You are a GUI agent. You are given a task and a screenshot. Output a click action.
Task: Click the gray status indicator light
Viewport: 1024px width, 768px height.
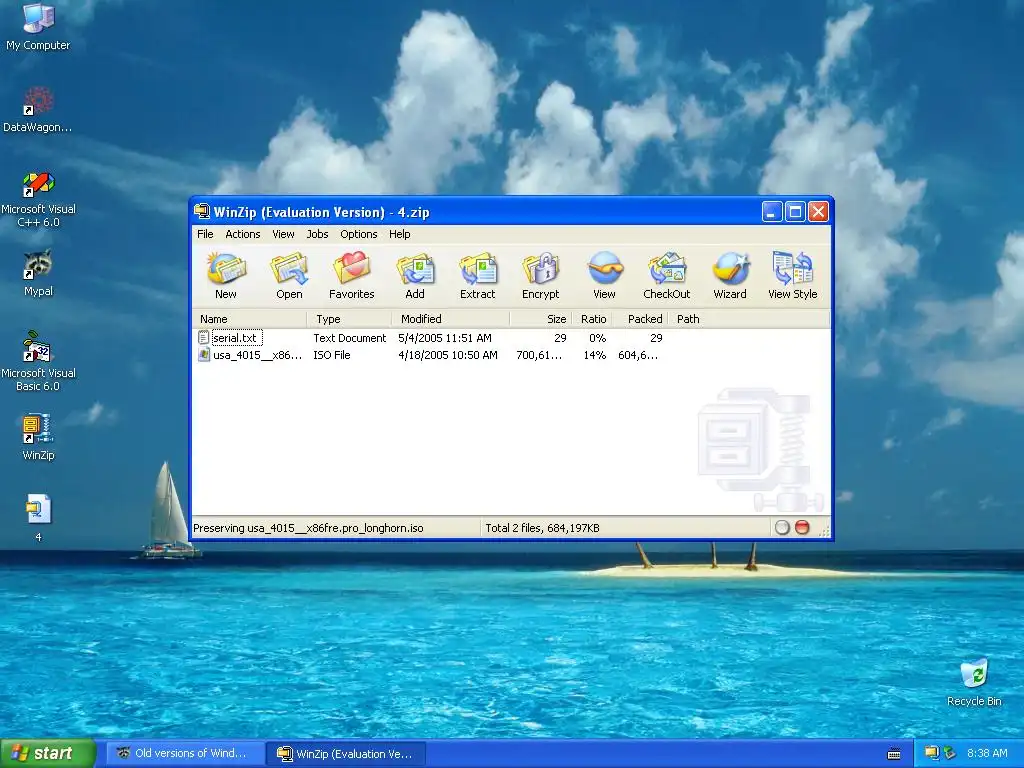coord(782,528)
